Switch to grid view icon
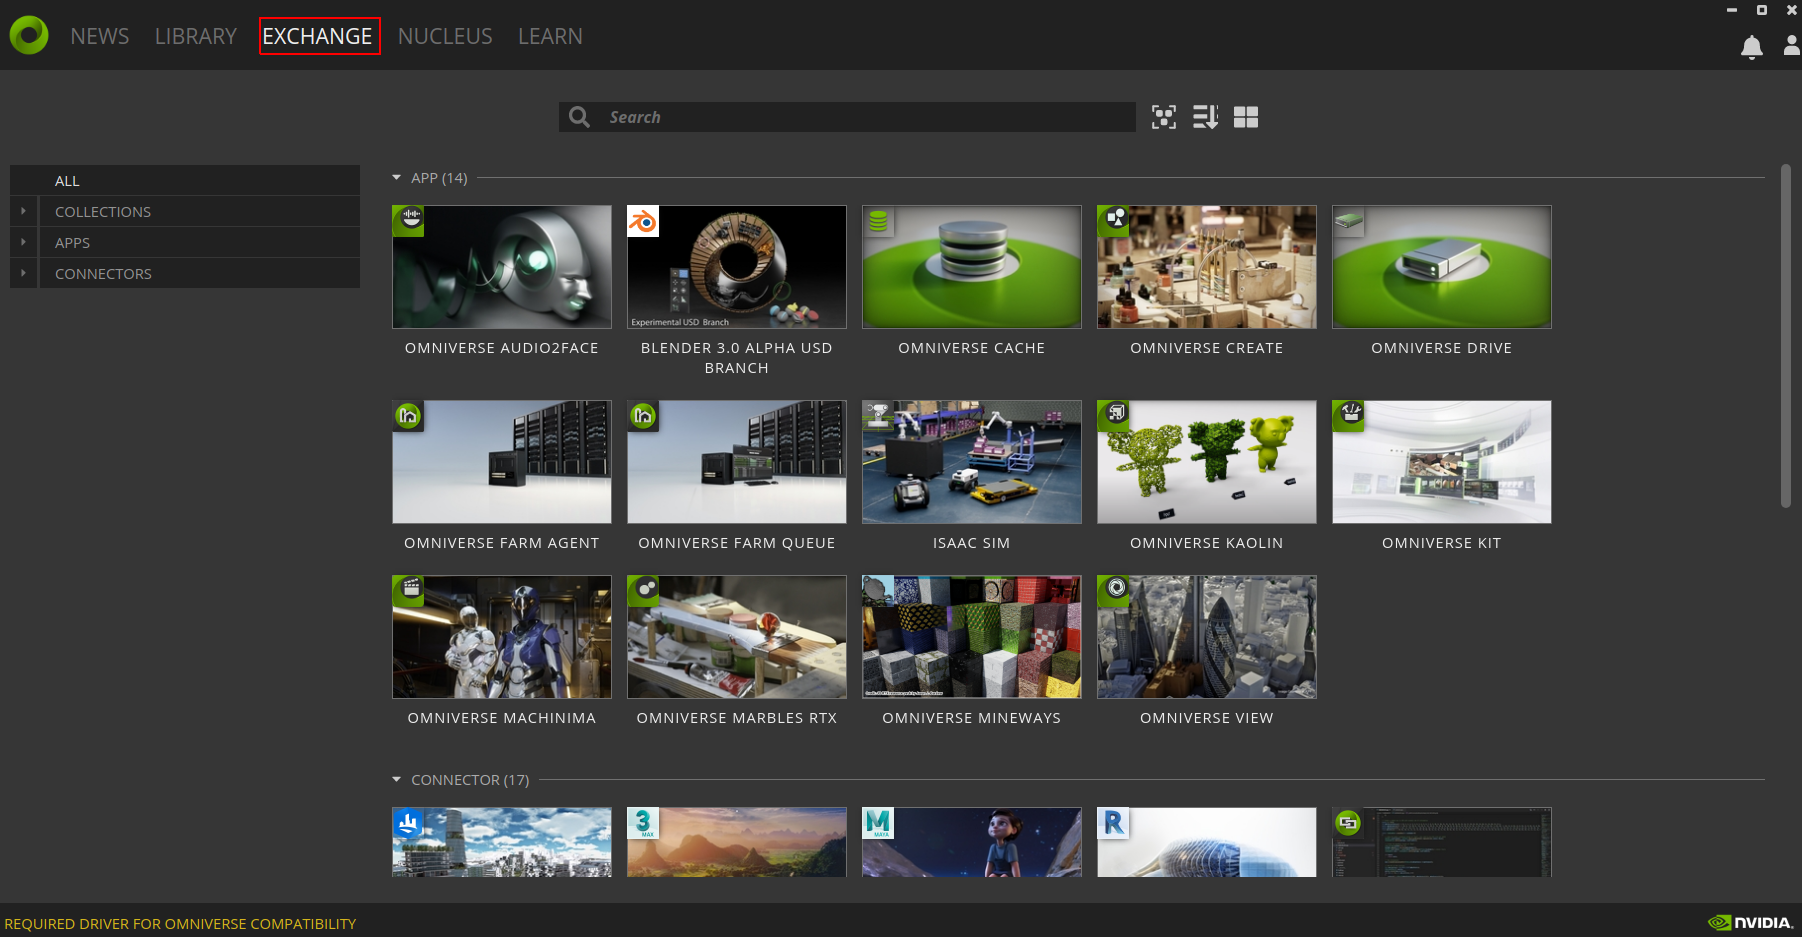This screenshot has height=937, width=1802. (x=1246, y=117)
